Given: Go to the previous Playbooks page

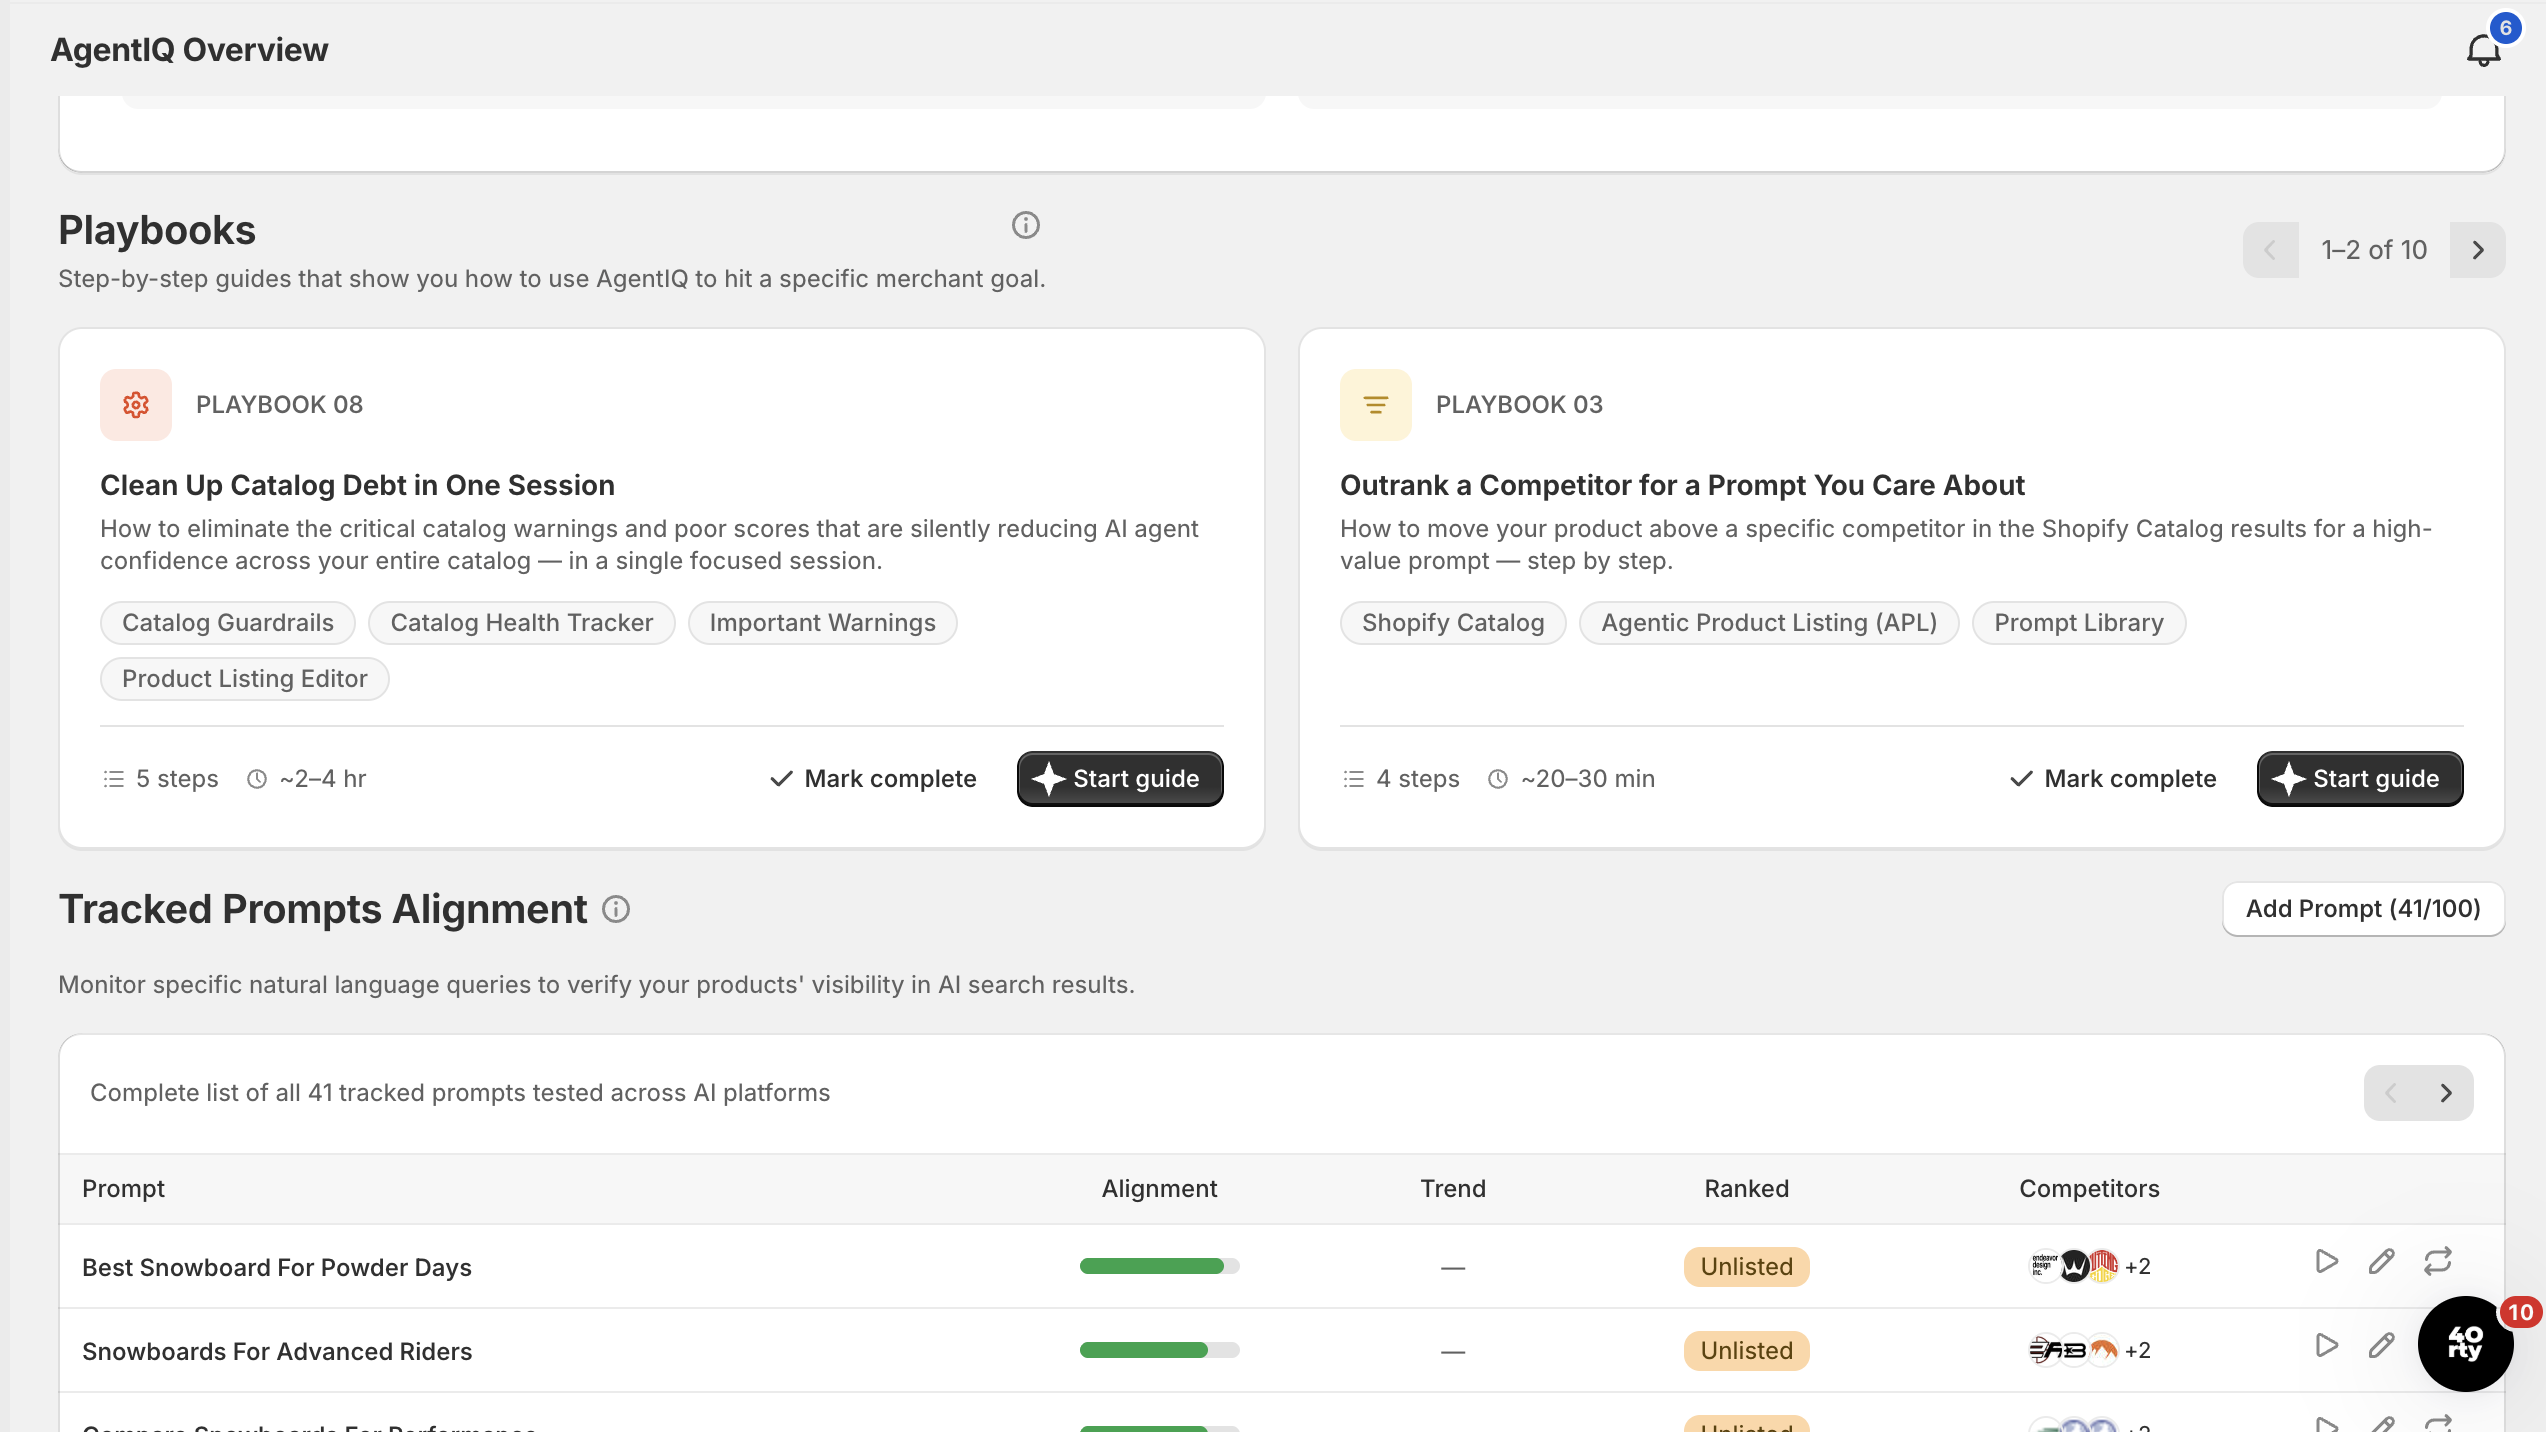Looking at the screenshot, I should (2270, 250).
